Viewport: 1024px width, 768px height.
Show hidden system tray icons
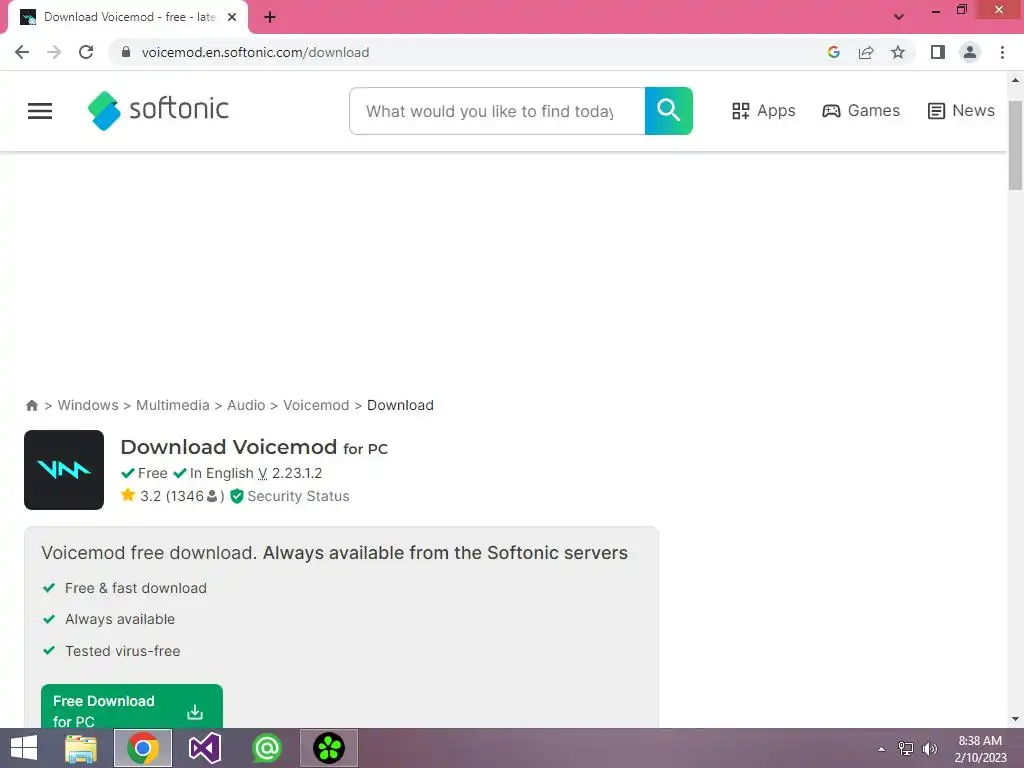pos(881,749)
